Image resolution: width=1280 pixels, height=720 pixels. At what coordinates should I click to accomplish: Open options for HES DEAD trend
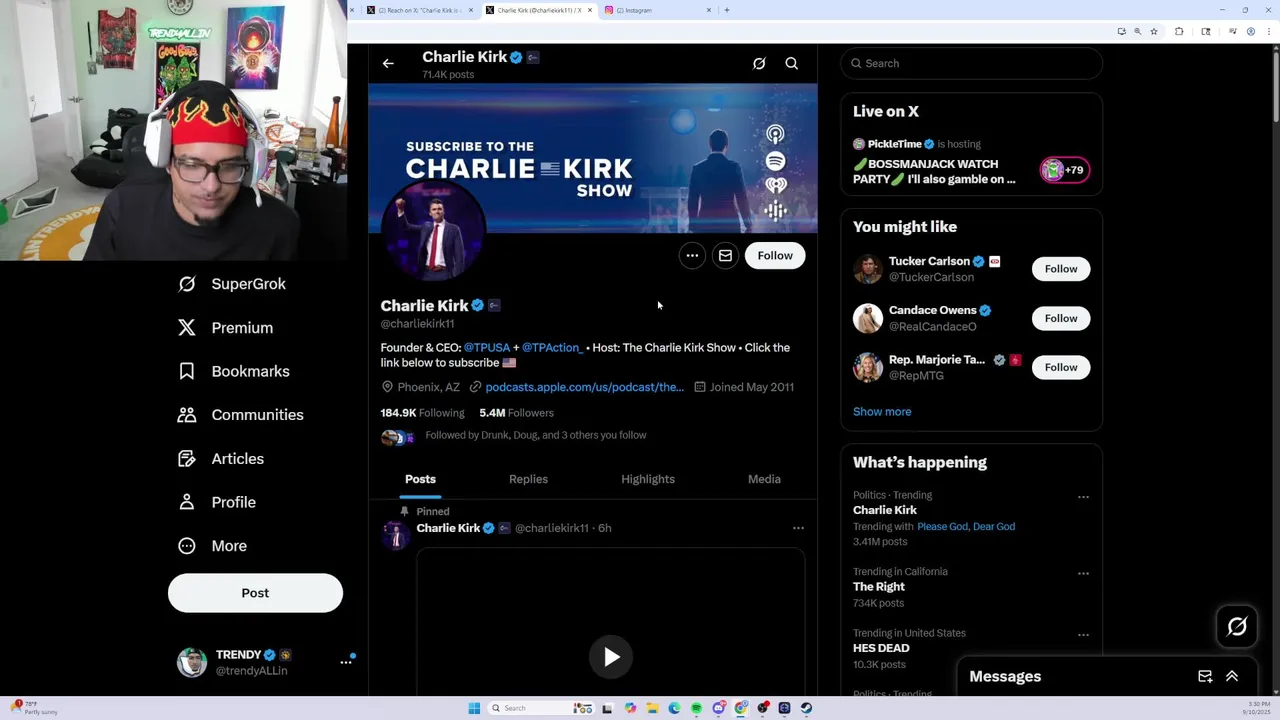point(1083,635)
